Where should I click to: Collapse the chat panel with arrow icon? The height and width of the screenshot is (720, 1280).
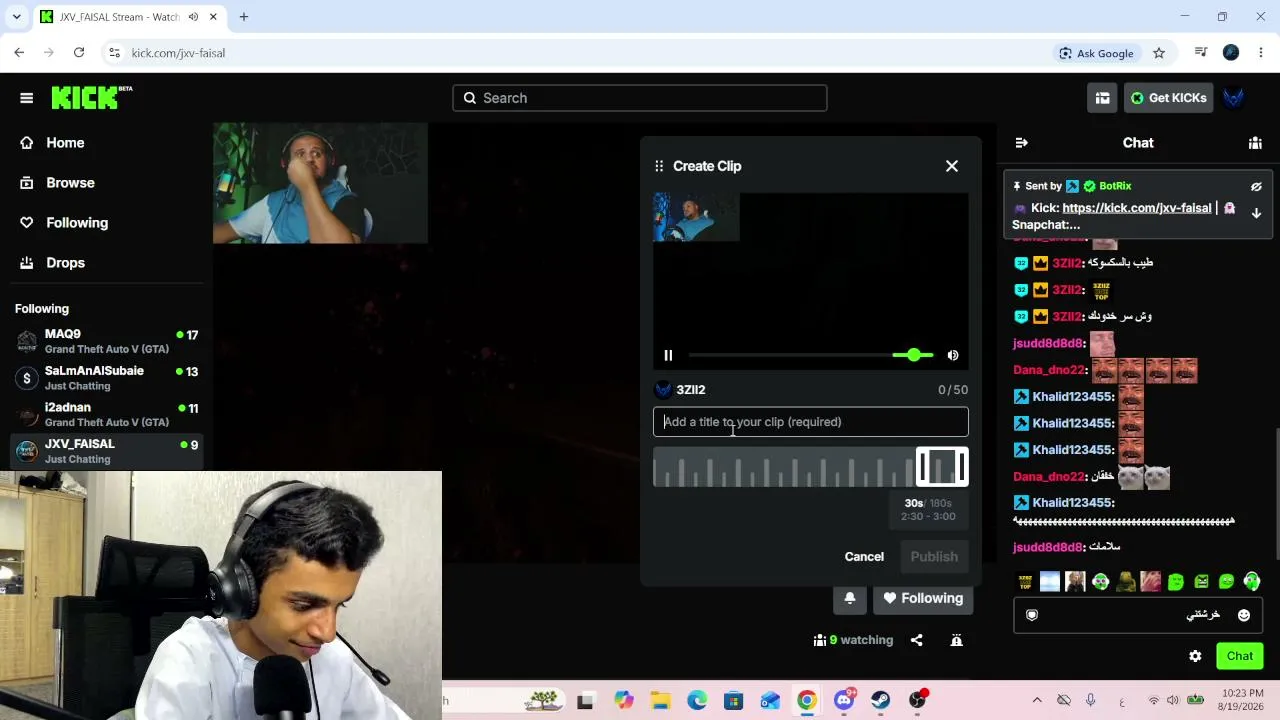pos(1021,143)
